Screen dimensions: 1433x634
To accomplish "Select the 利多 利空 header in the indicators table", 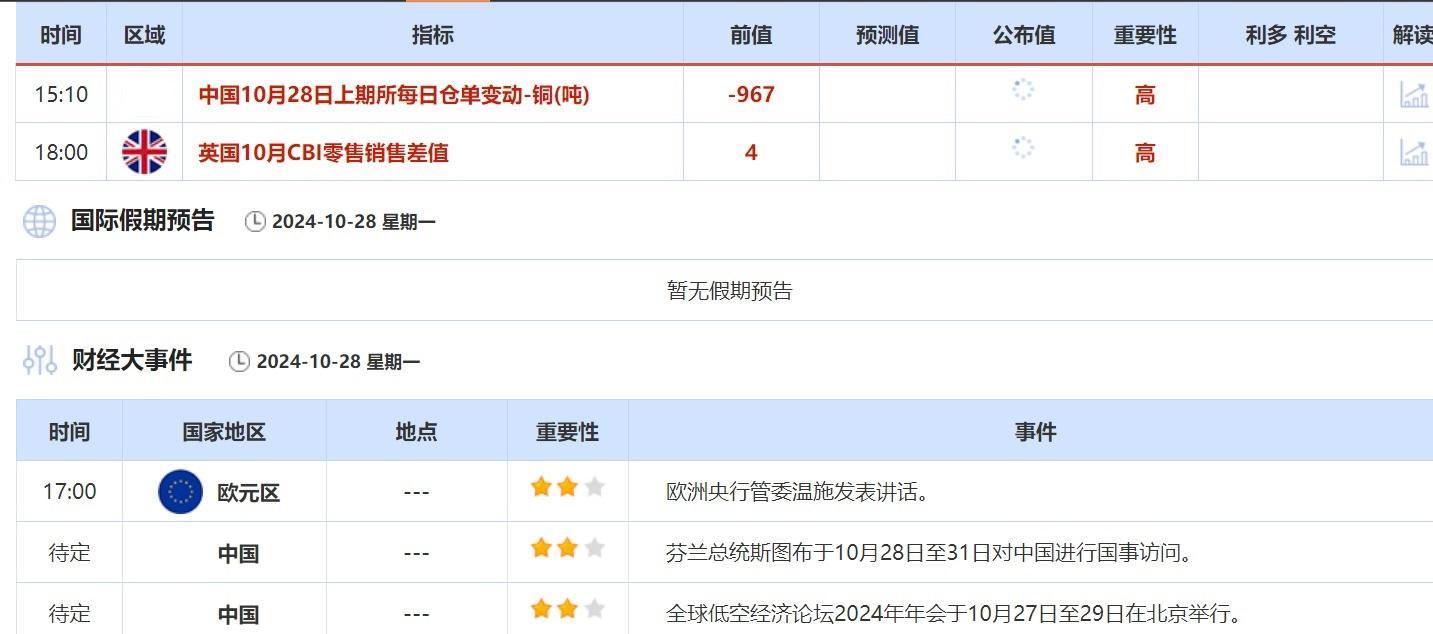I will click(1291, 33).
